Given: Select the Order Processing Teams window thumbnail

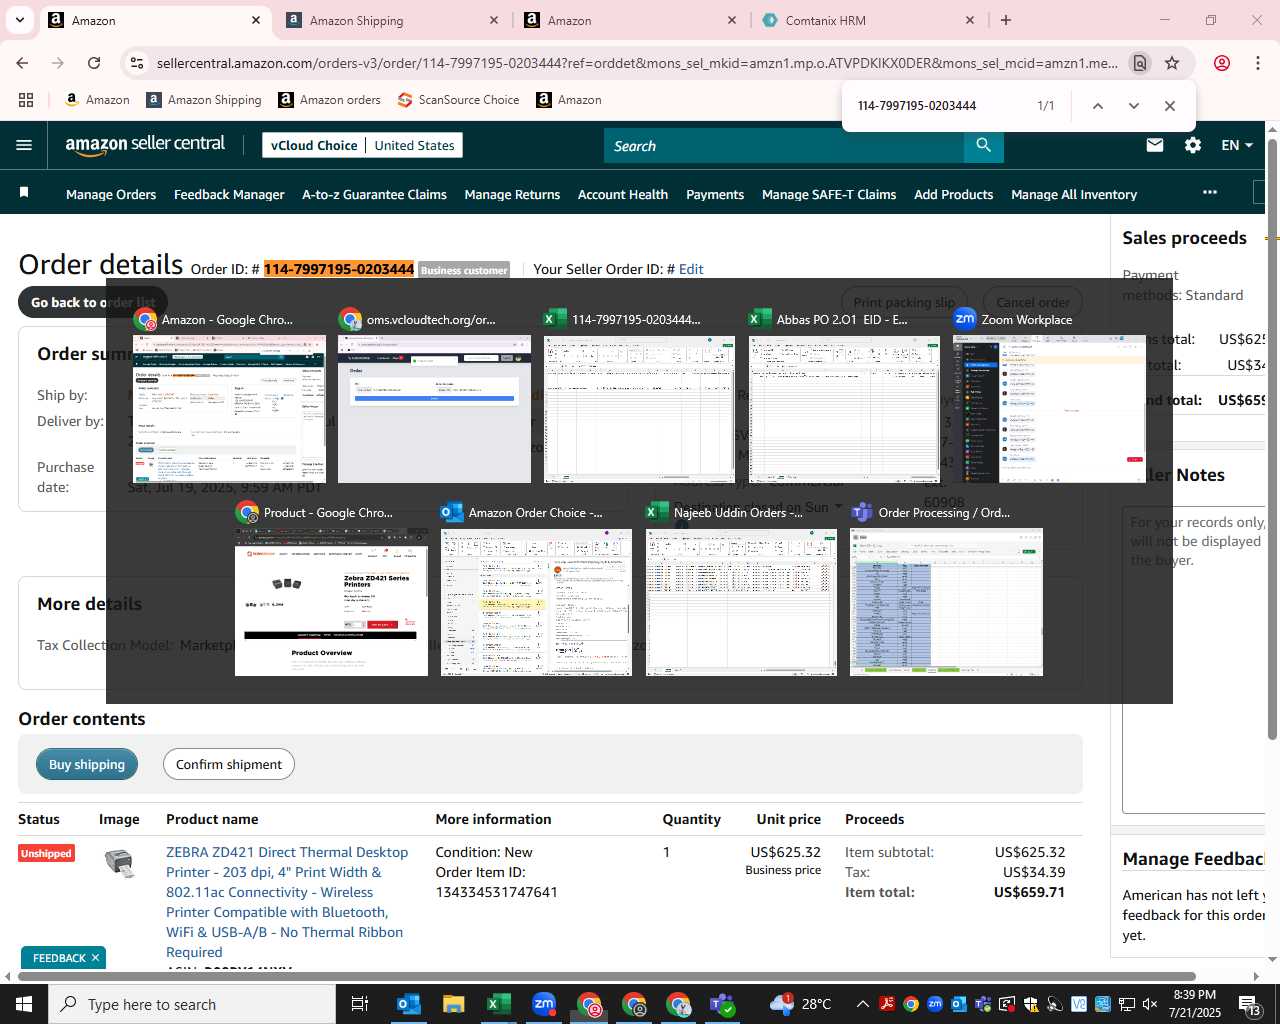Looking at the screenshot, I should (946, 602).
